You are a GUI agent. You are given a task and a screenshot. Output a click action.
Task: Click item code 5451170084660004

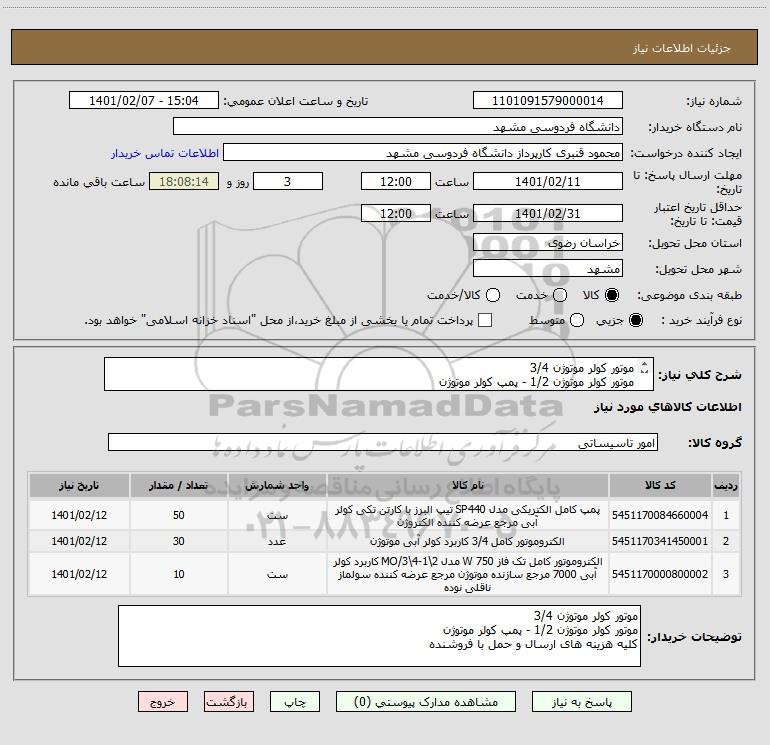[x=660, y=515]
